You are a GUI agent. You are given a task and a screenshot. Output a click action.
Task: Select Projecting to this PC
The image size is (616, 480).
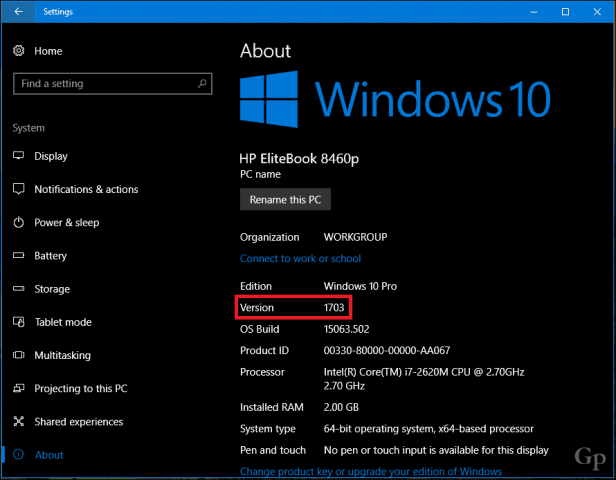point(81,388)
